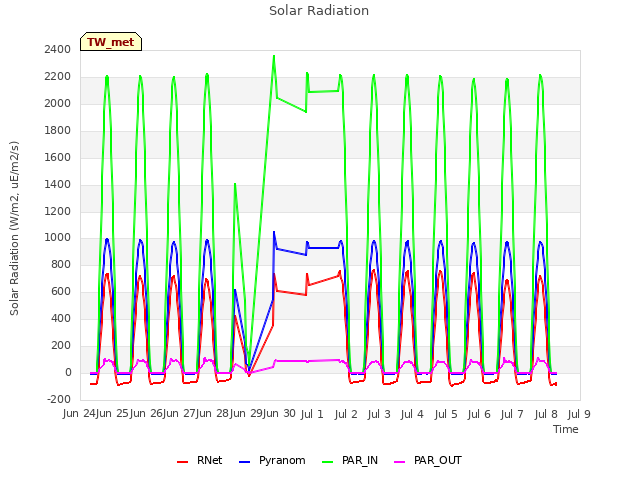This screenshot has width=640, height=480.
Task: Click the y-axis title Solar Radiation (W/m2, uE/m2/s)
Action: [14, 228]
